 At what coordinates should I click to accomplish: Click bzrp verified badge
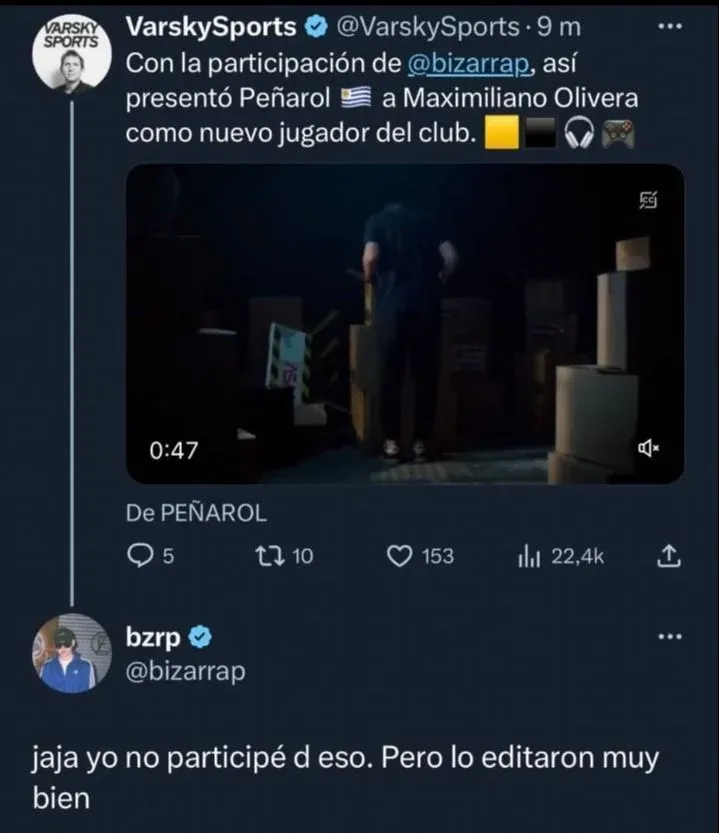tap(200, 637)
